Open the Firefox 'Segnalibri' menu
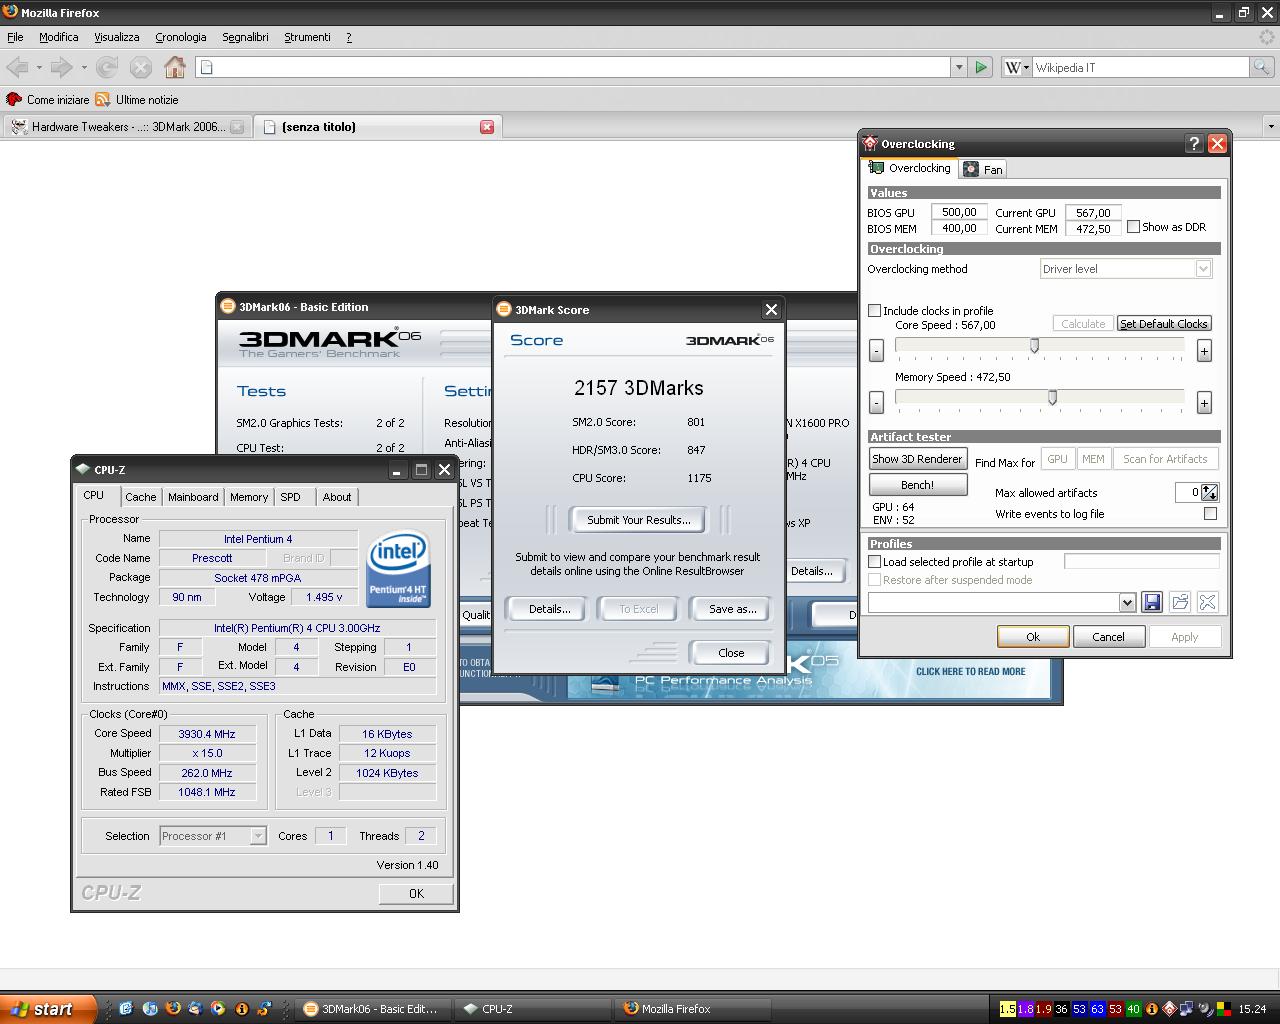Image resolution: width=1280 pixels, height=1024 pixels. [245, 37]
